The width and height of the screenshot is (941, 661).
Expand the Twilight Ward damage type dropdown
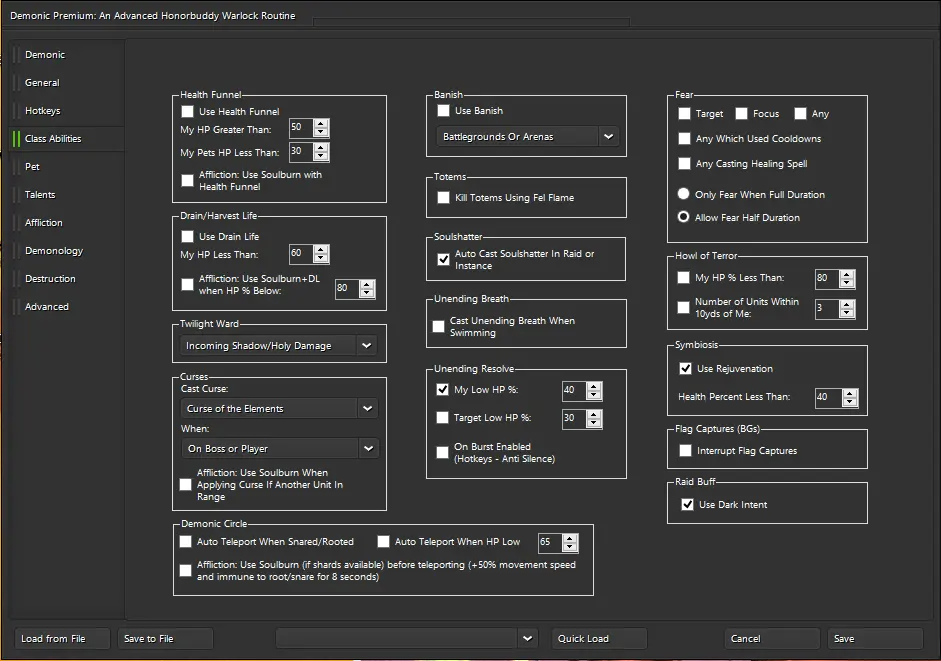278,346
